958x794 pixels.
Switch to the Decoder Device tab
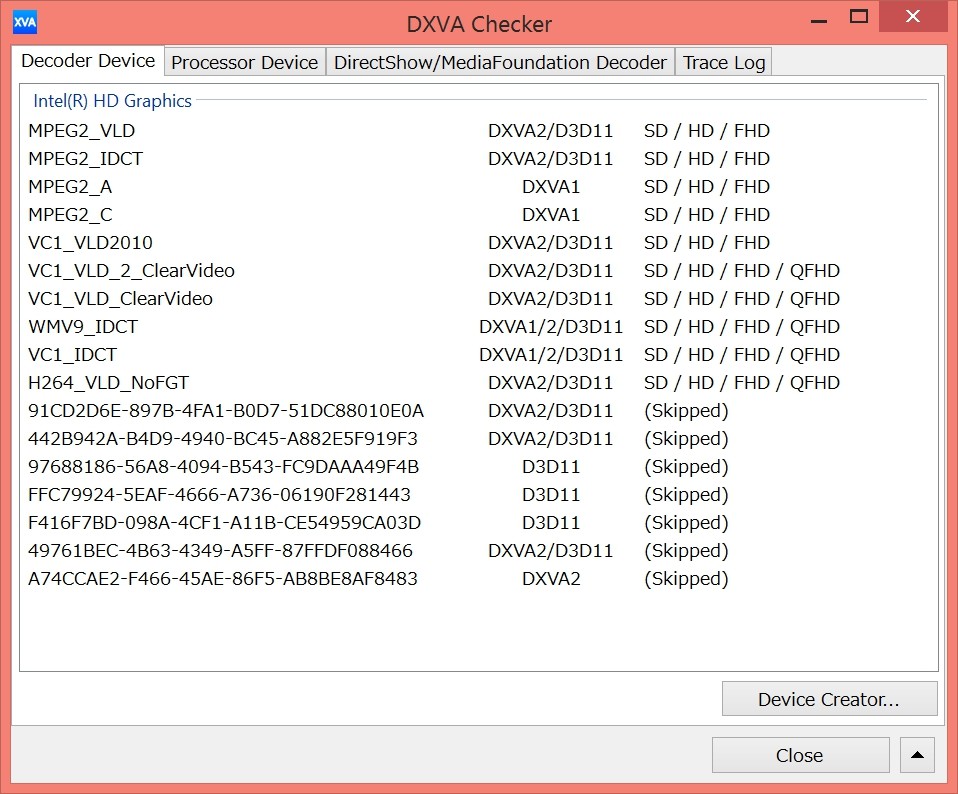[88, 61]
